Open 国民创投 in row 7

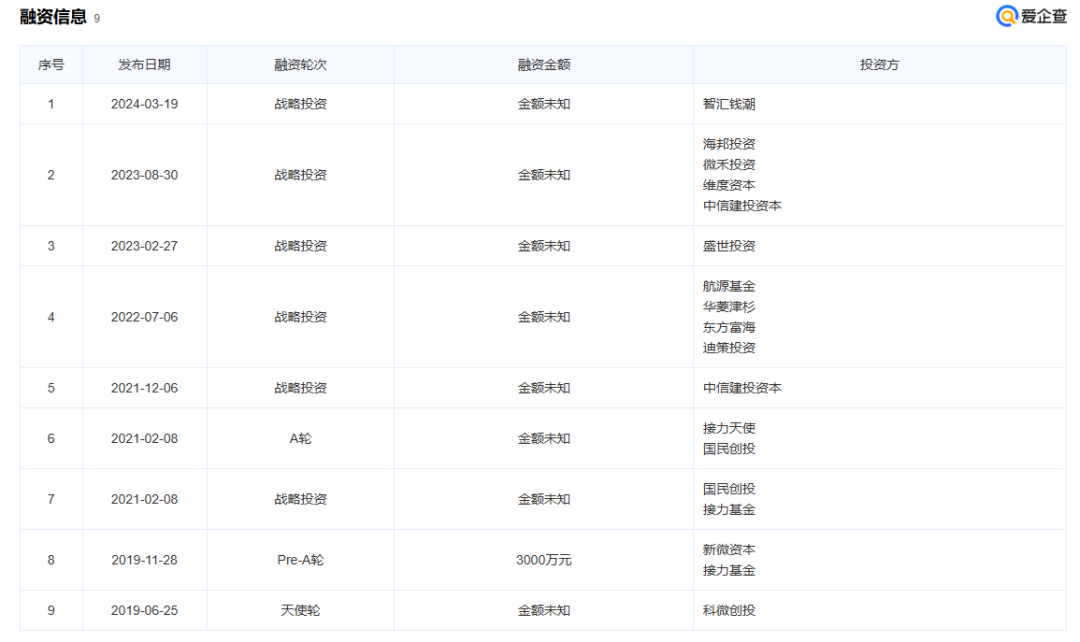coord(729,489)
